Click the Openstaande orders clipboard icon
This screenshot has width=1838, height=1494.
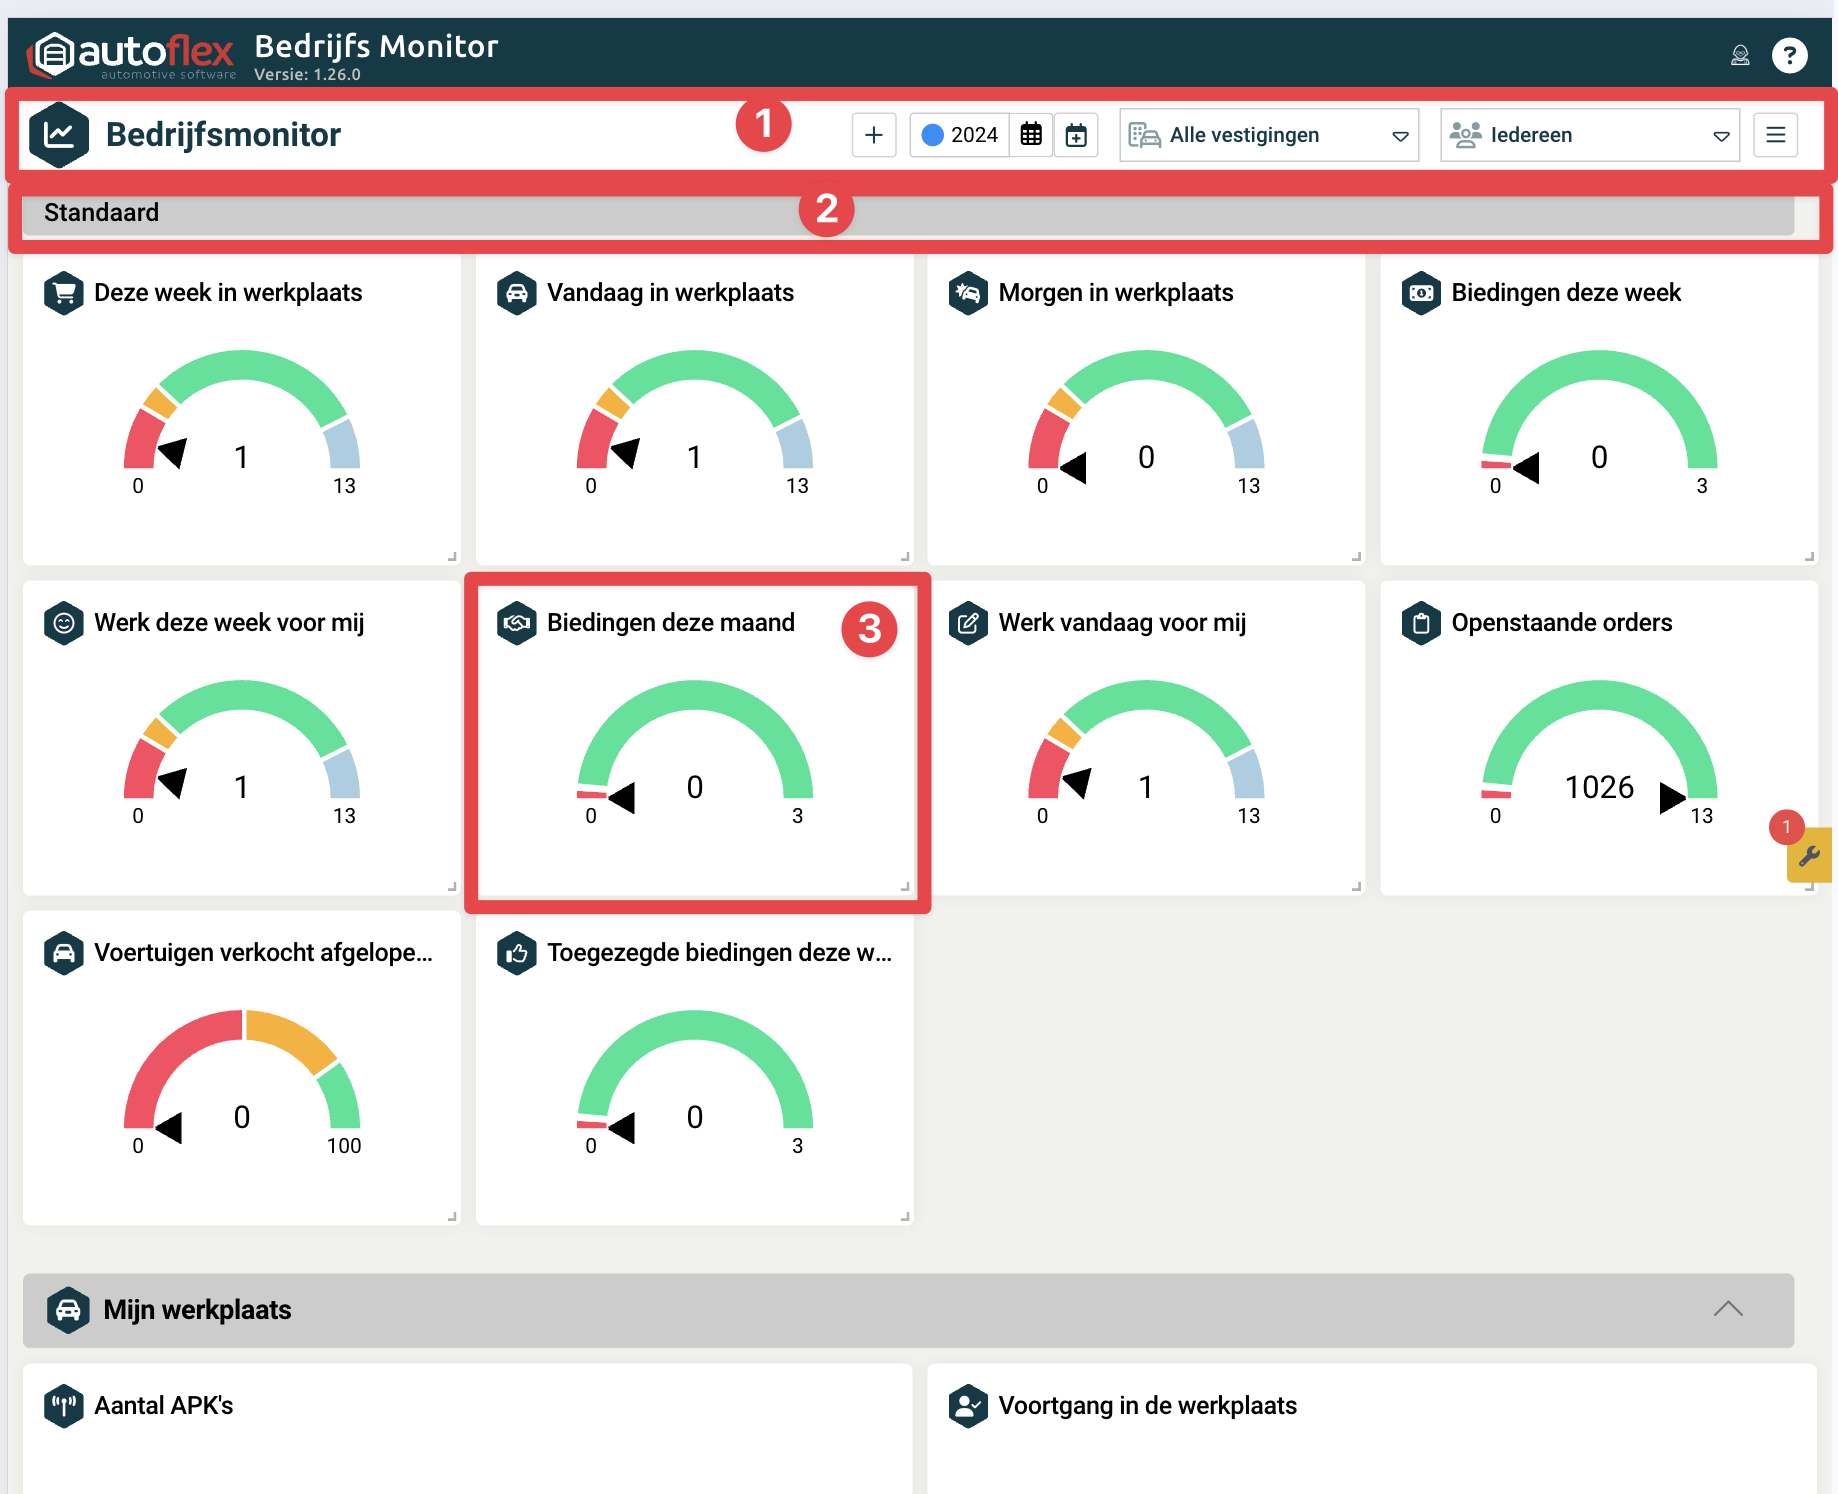(x=1421, y=623)
